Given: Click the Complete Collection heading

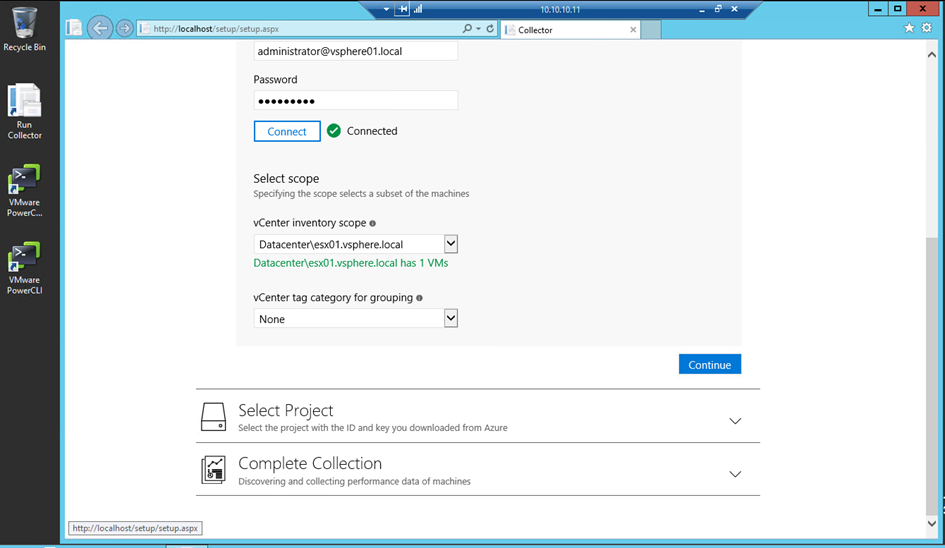Looking at the screenshot, I should click(x=310, y=463).
